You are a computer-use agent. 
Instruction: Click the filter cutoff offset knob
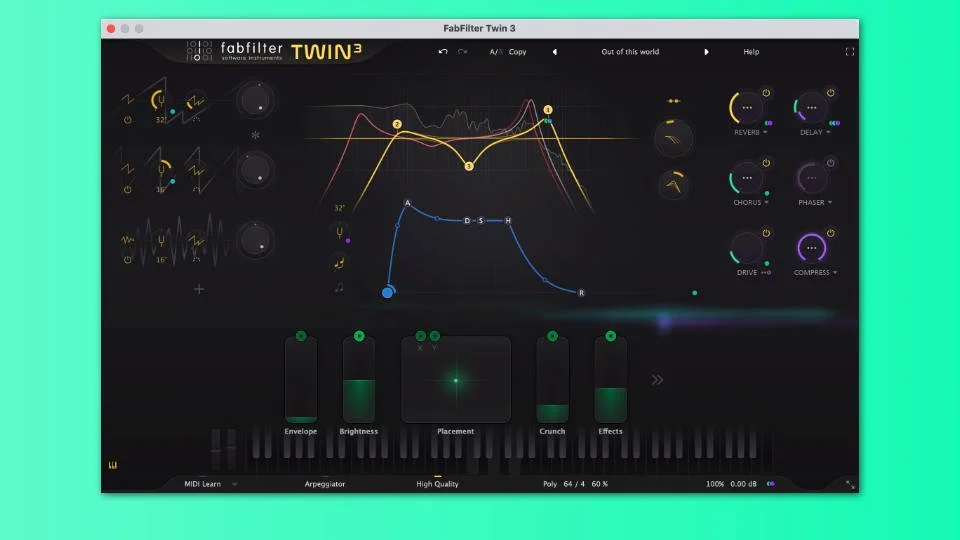coord(673,138)
